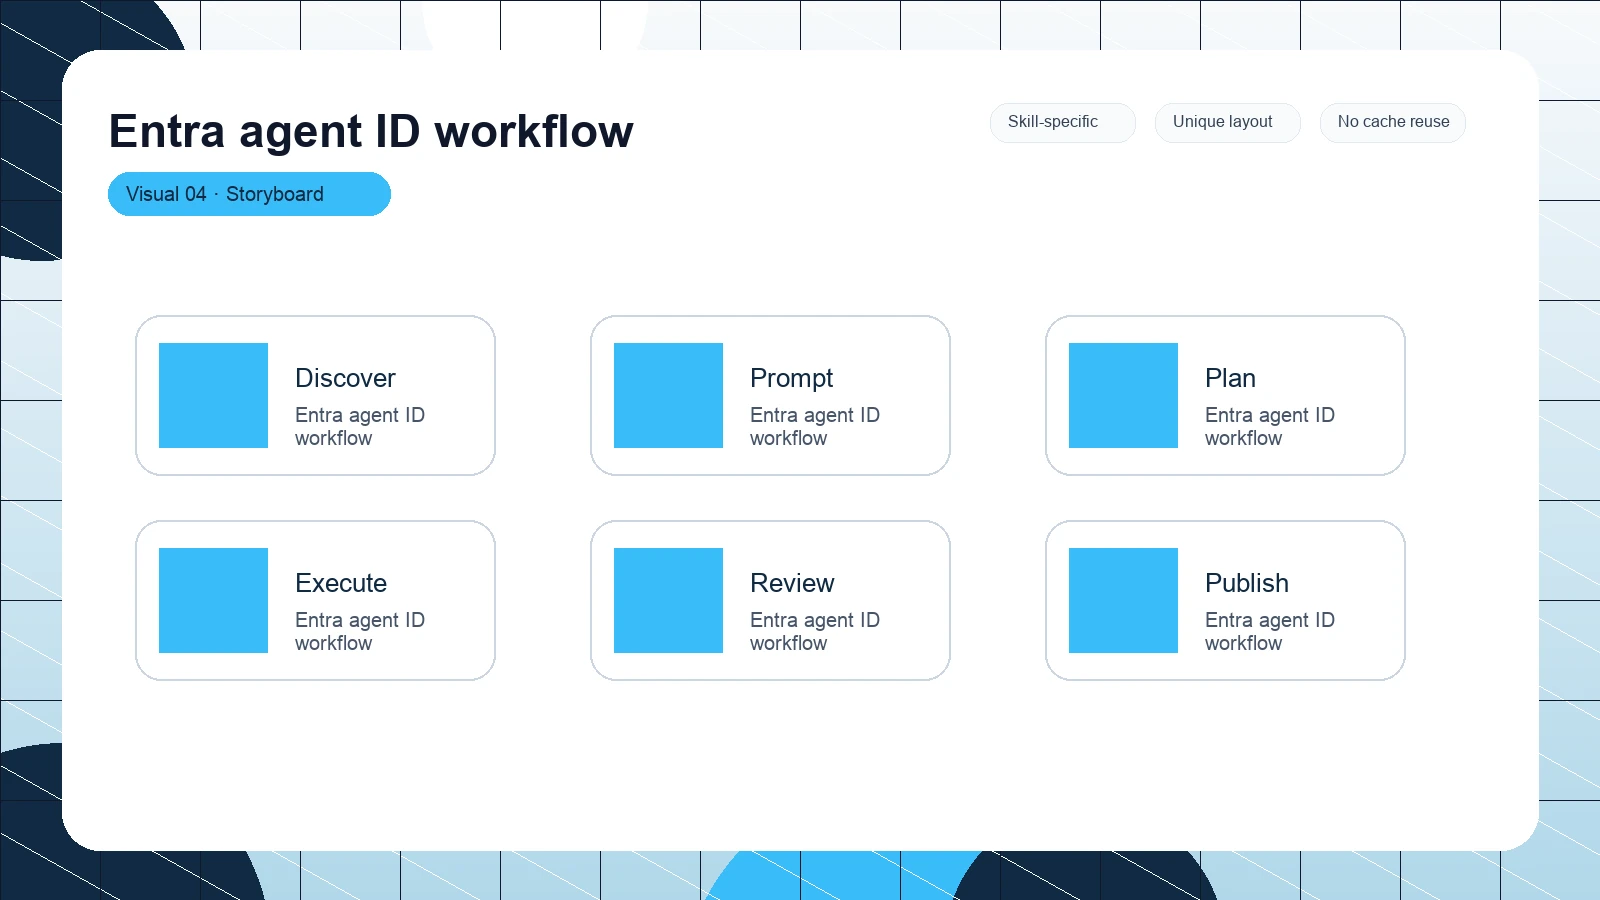1600x900 pixels.
Task: Click the description text under Plan
Action: (1270, 426)
